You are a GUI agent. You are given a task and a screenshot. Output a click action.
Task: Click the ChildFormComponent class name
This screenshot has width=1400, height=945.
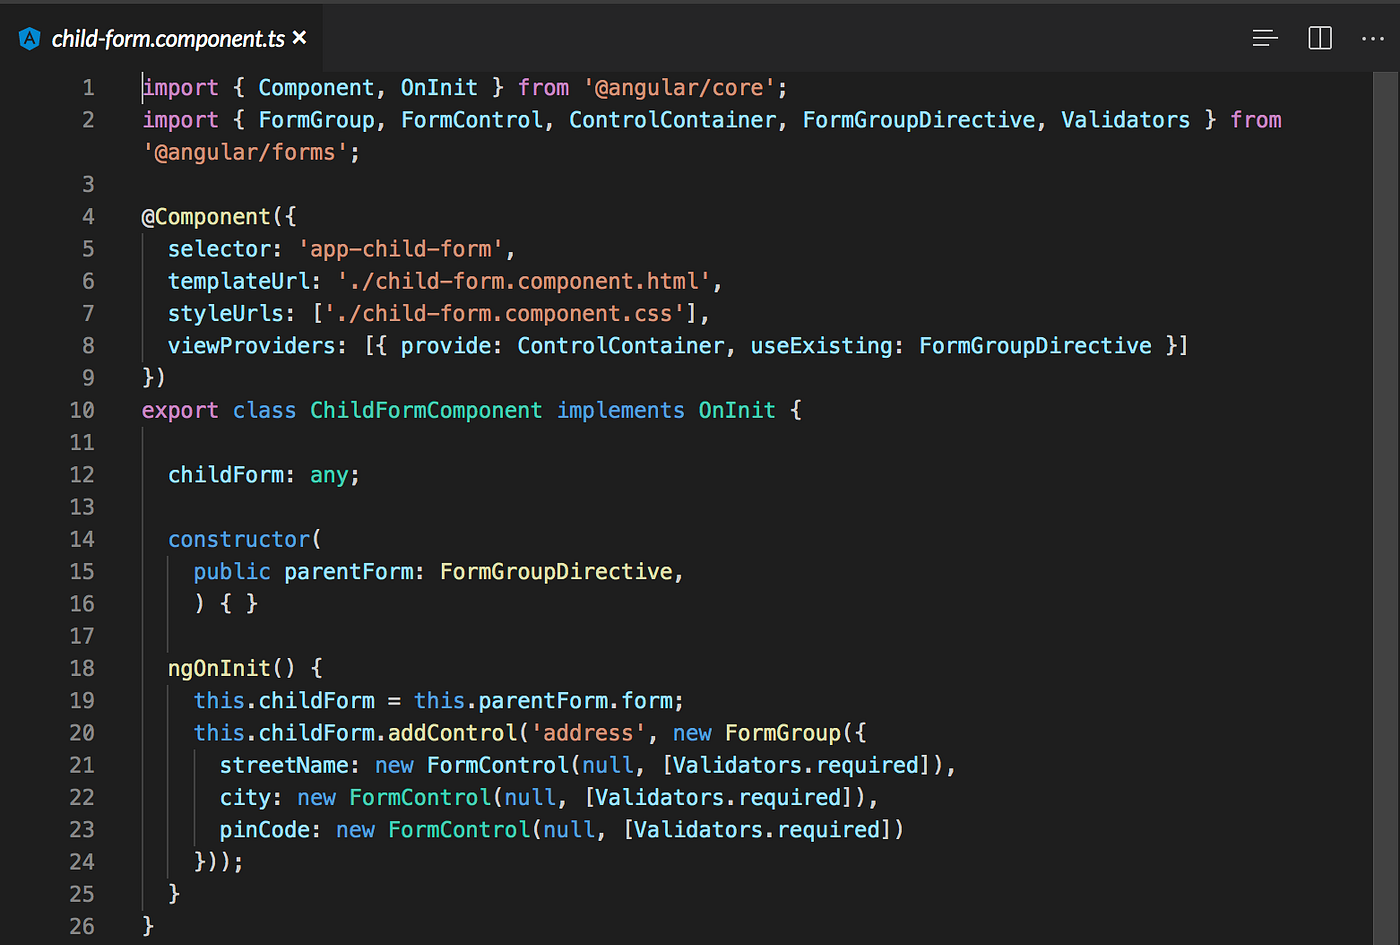(x=425, y=410)
